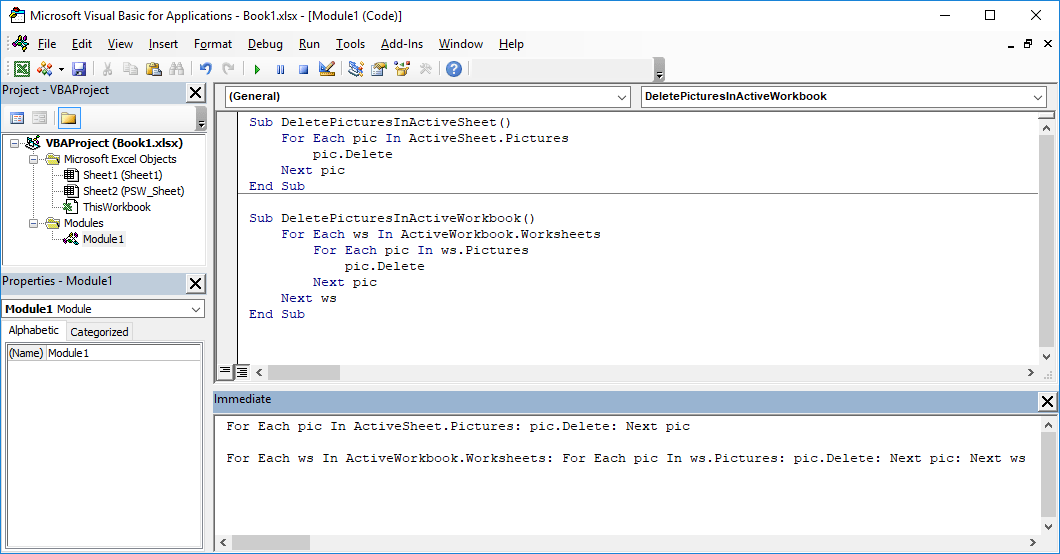
Task: Open the Insert object dropdown arrow in toolbar
Action: (x=61, y=69)
